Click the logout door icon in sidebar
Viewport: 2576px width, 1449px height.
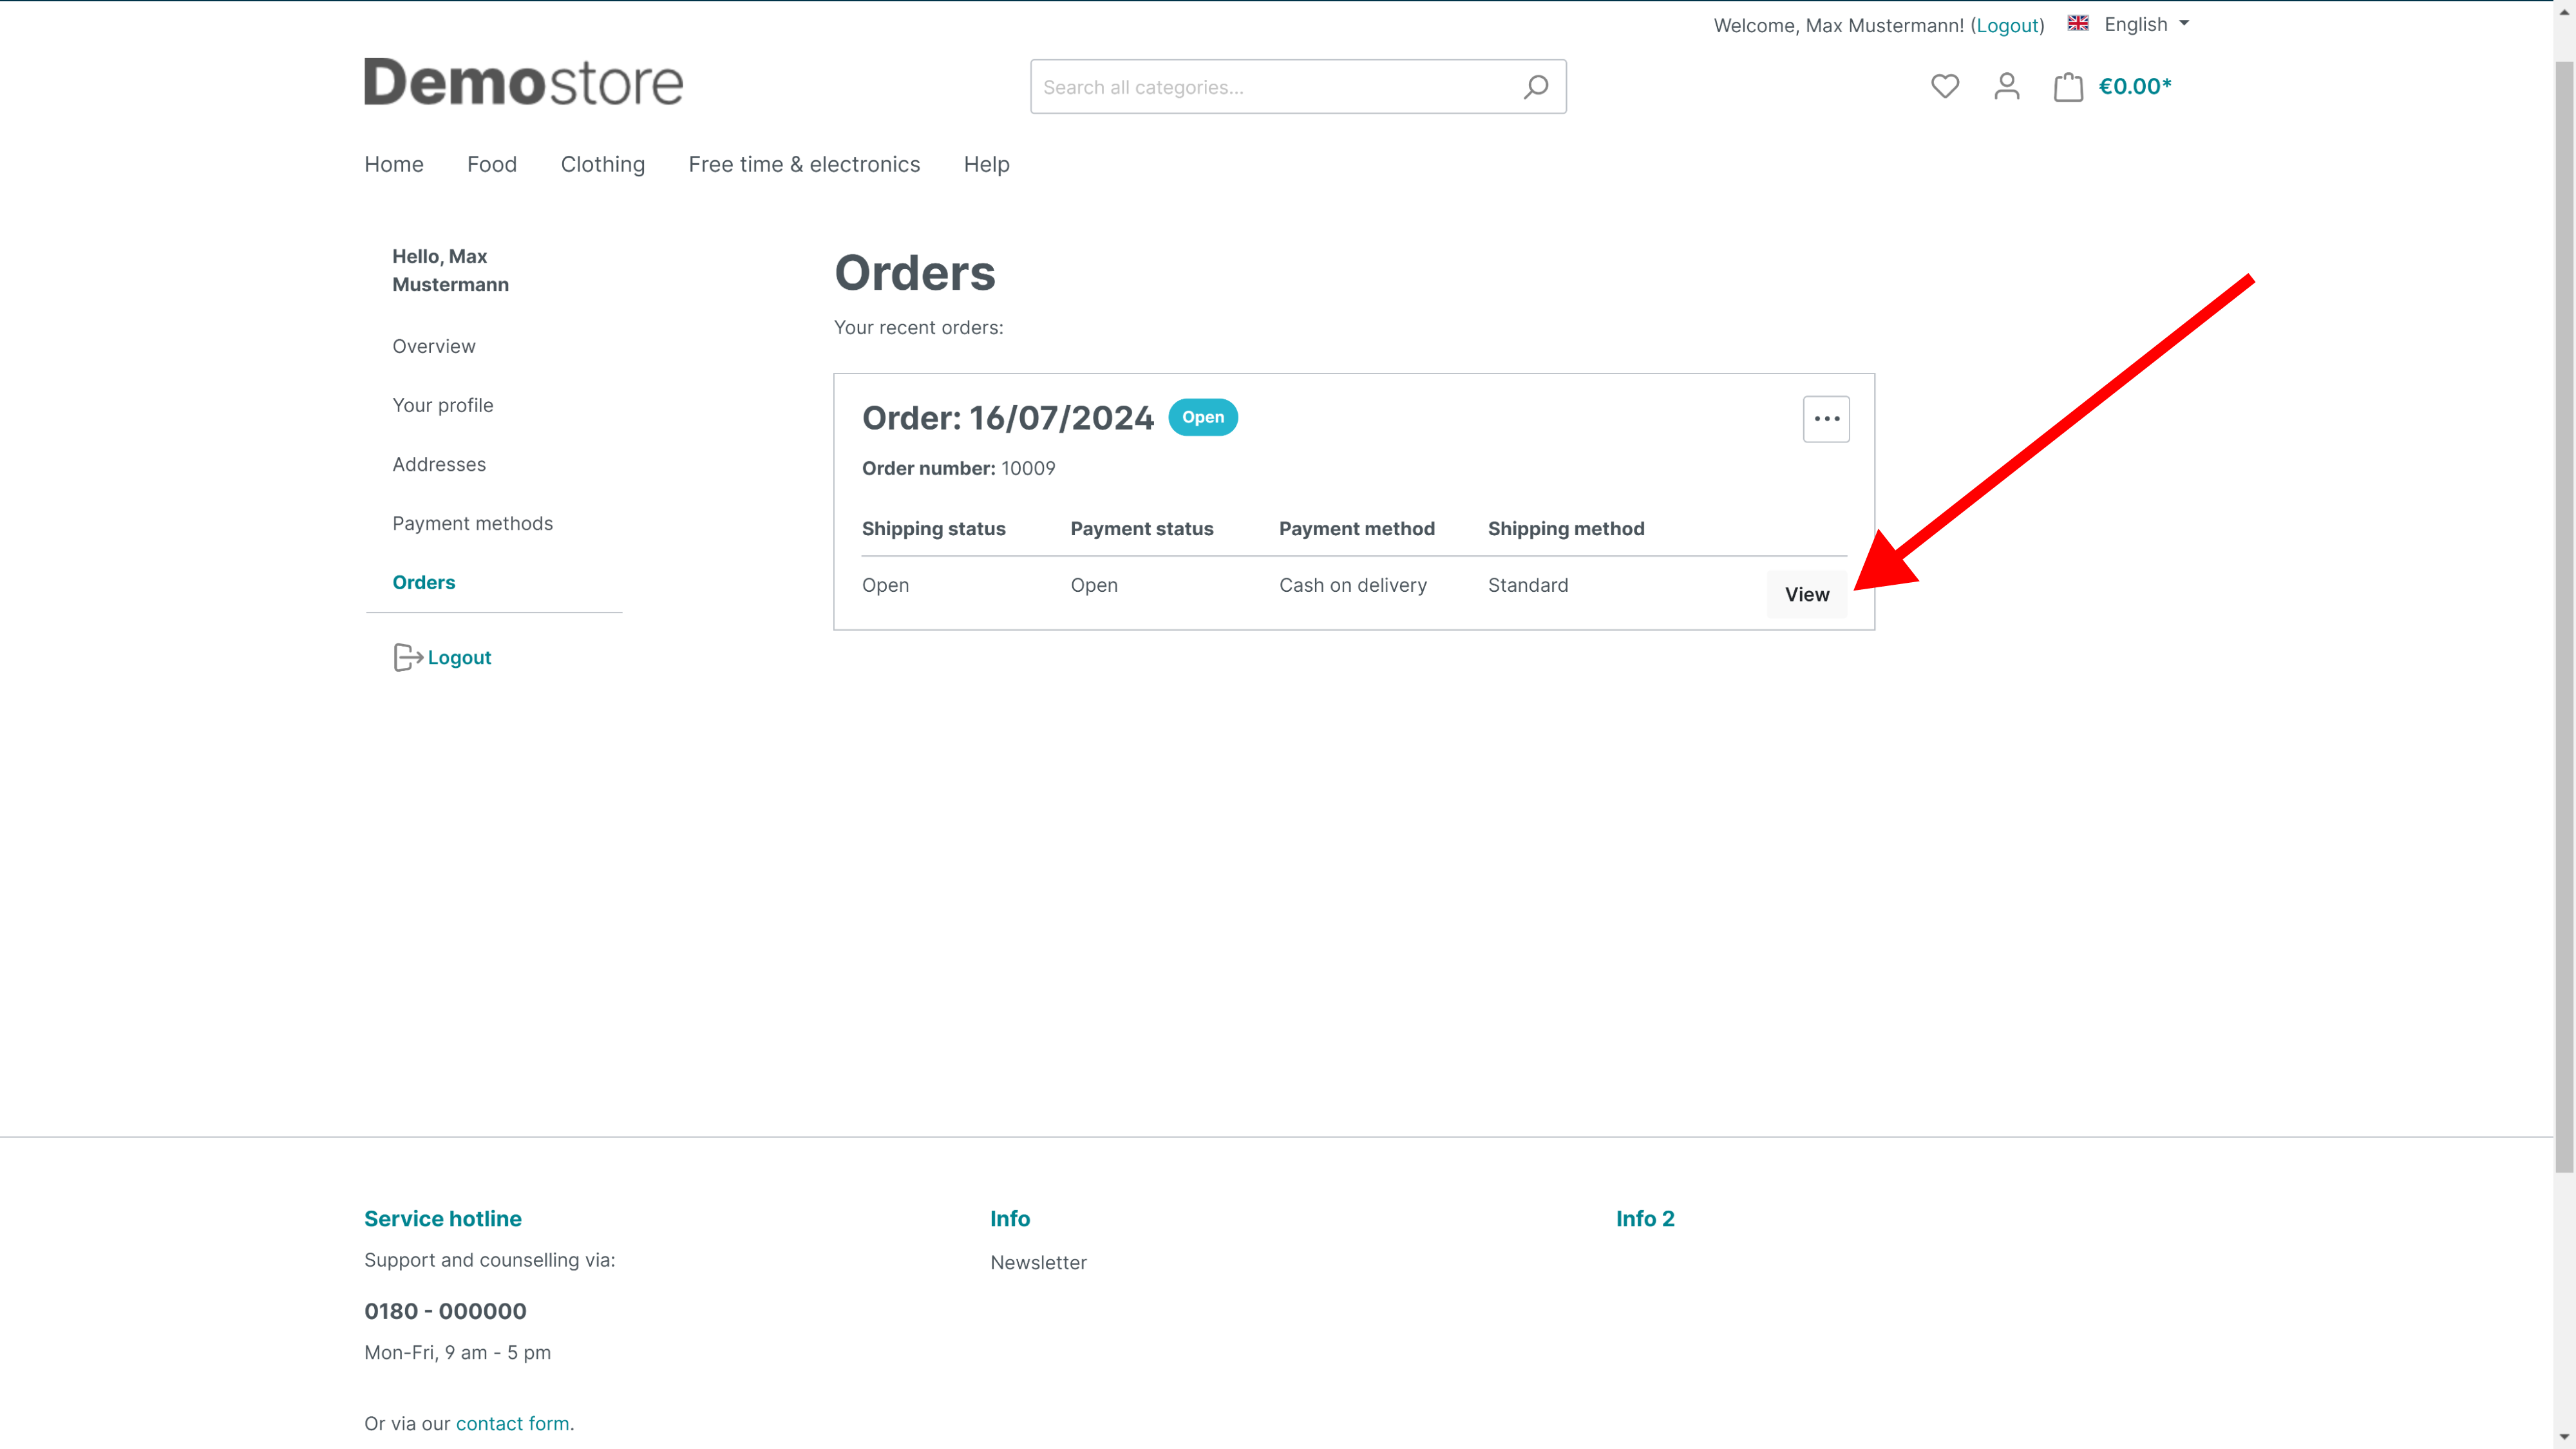[407, 657]
